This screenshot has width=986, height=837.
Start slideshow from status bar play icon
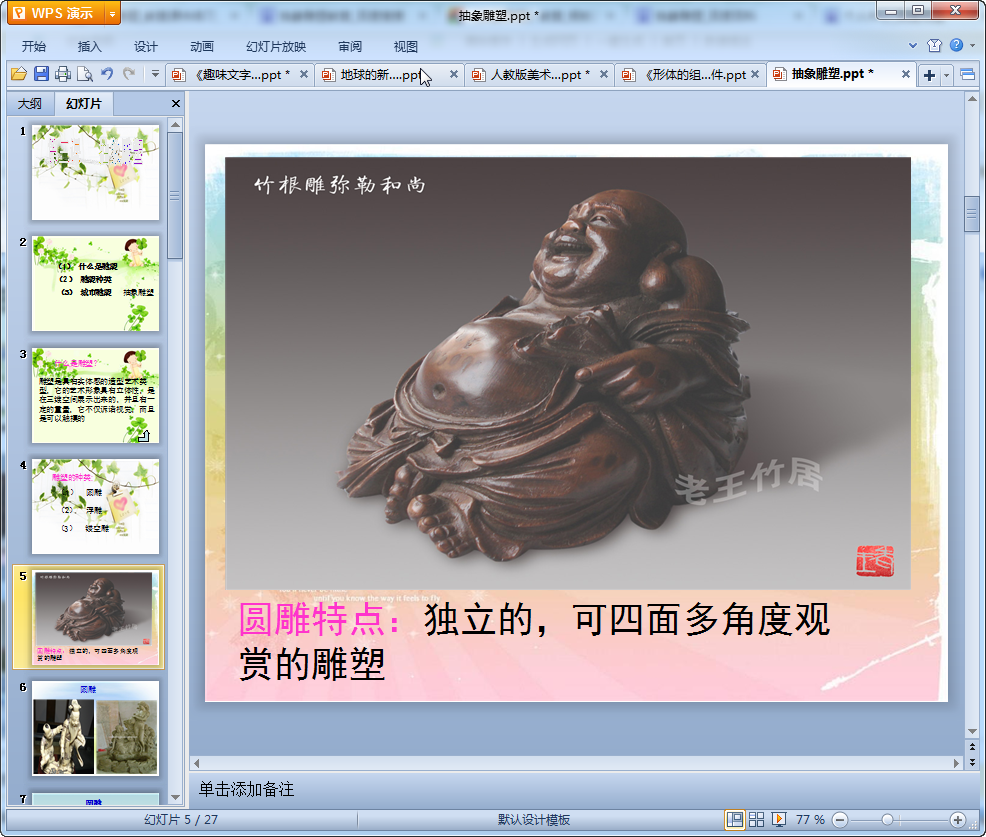[778, 819]
